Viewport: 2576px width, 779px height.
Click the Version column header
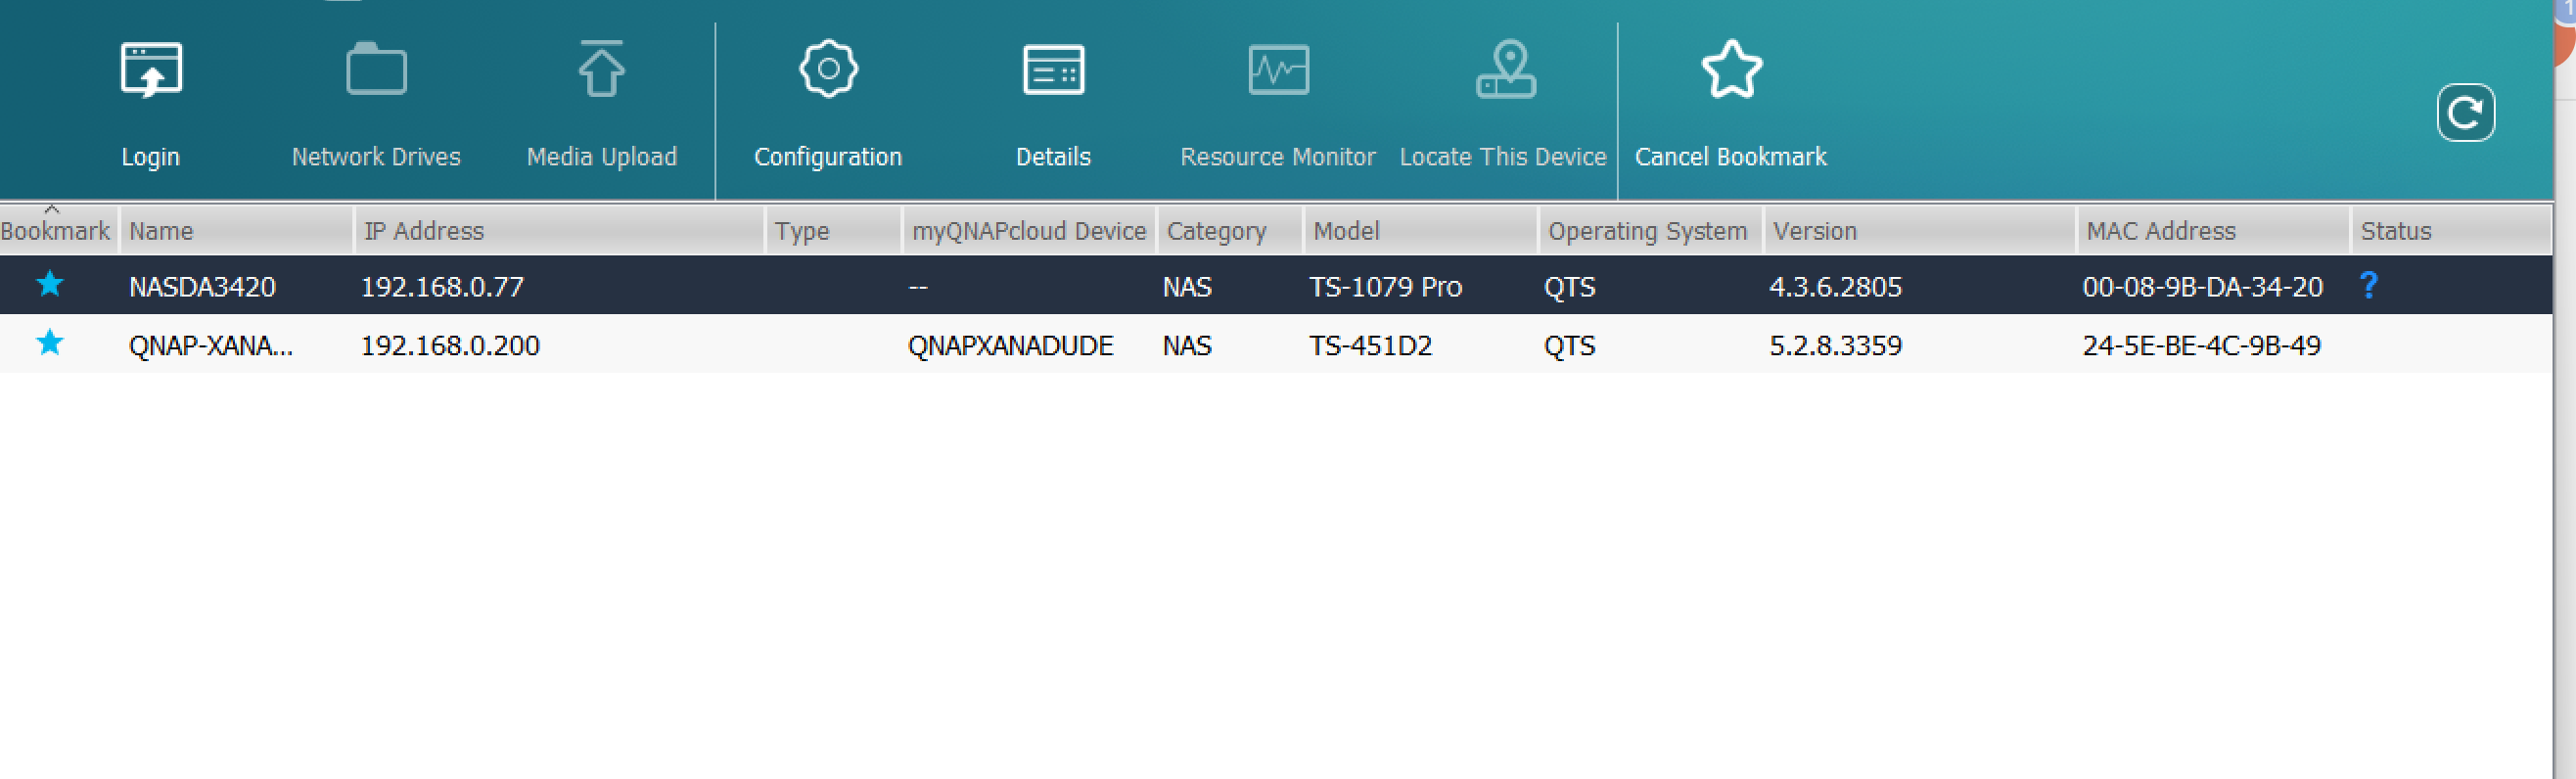[1814, 231]
